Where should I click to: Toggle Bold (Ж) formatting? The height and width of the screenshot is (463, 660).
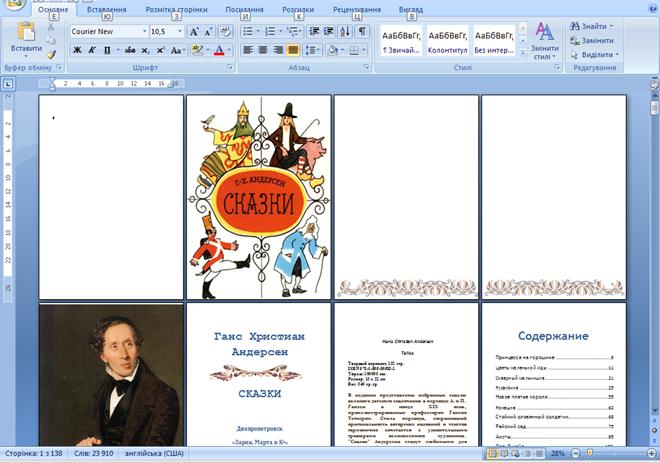tap(77, 50)
